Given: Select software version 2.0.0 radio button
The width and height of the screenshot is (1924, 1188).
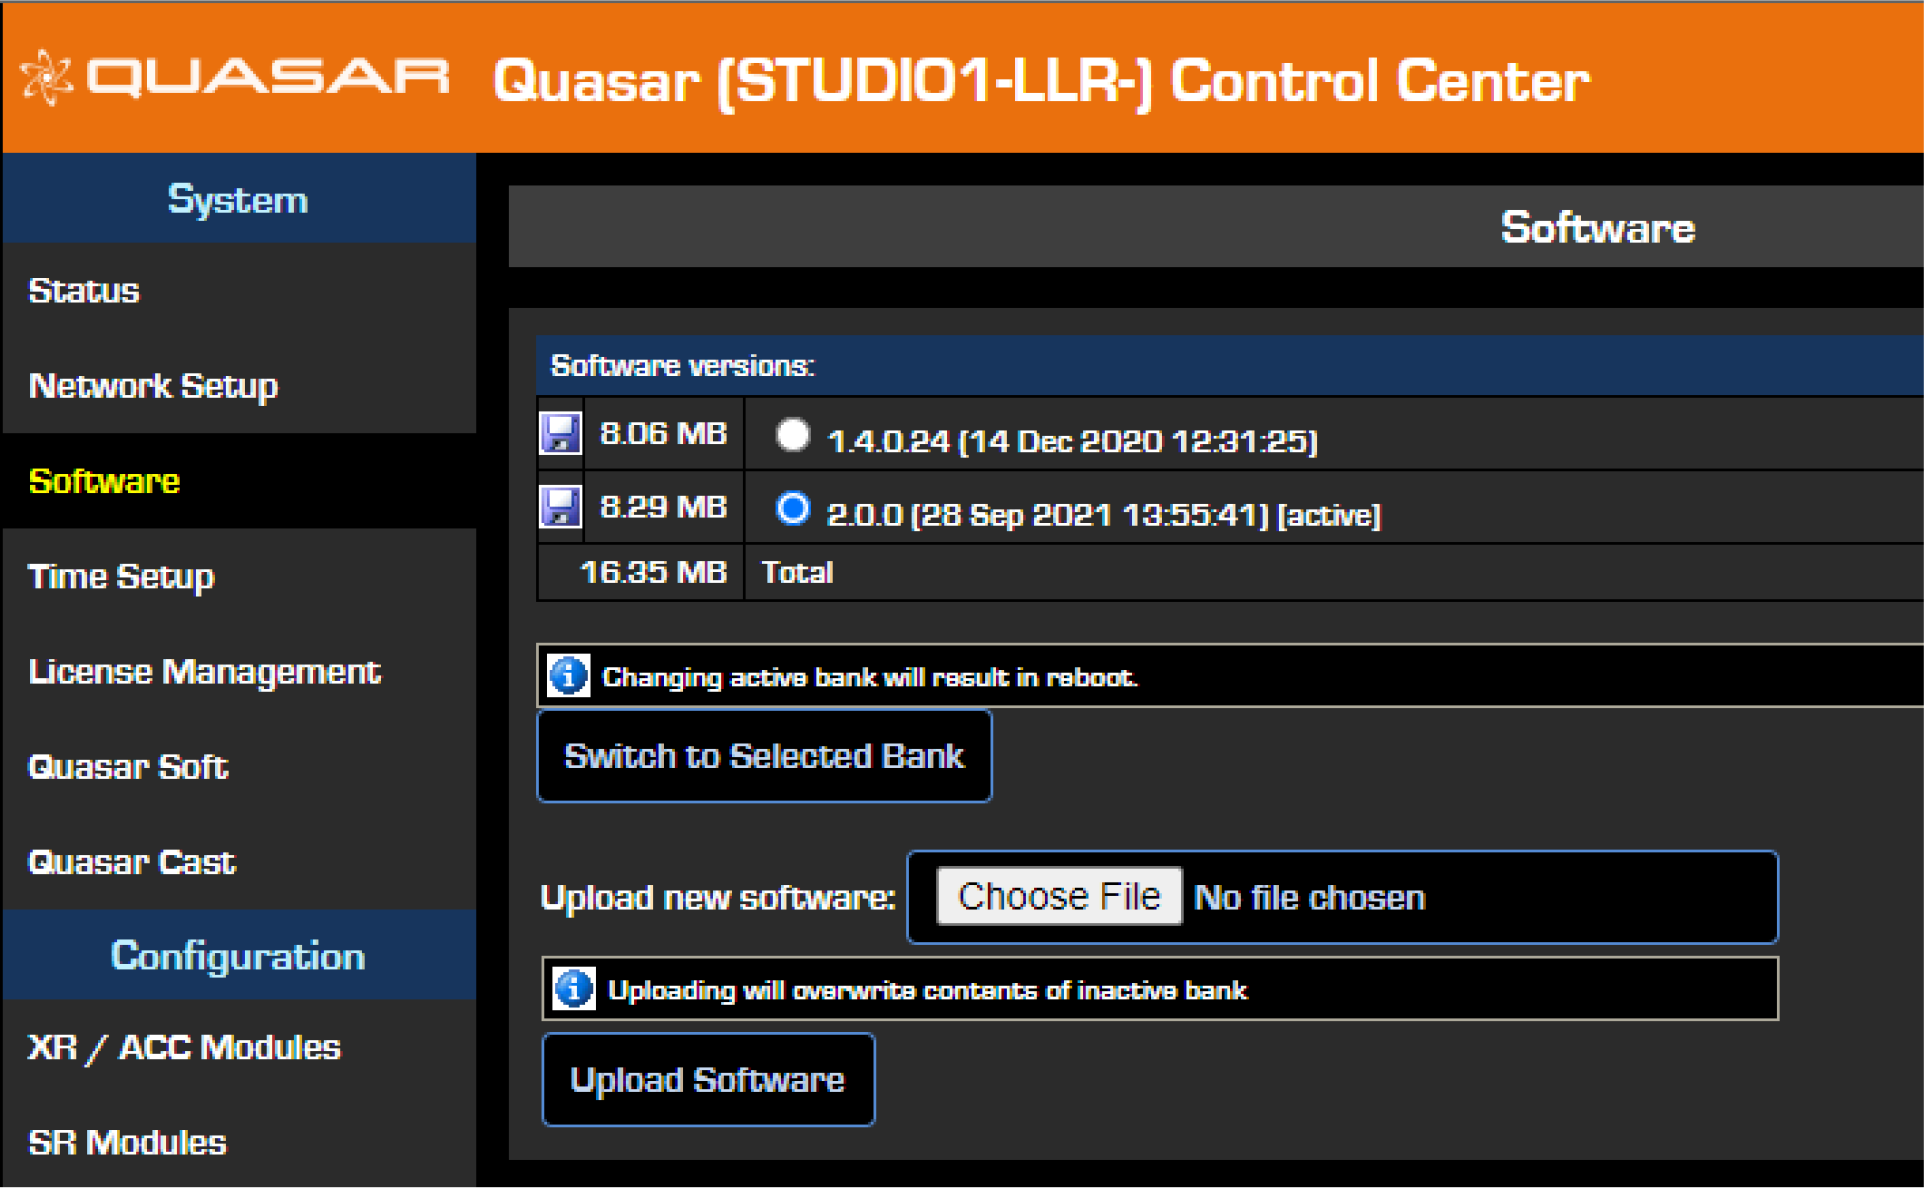Looking at the screenshot, I should (793, 509).
